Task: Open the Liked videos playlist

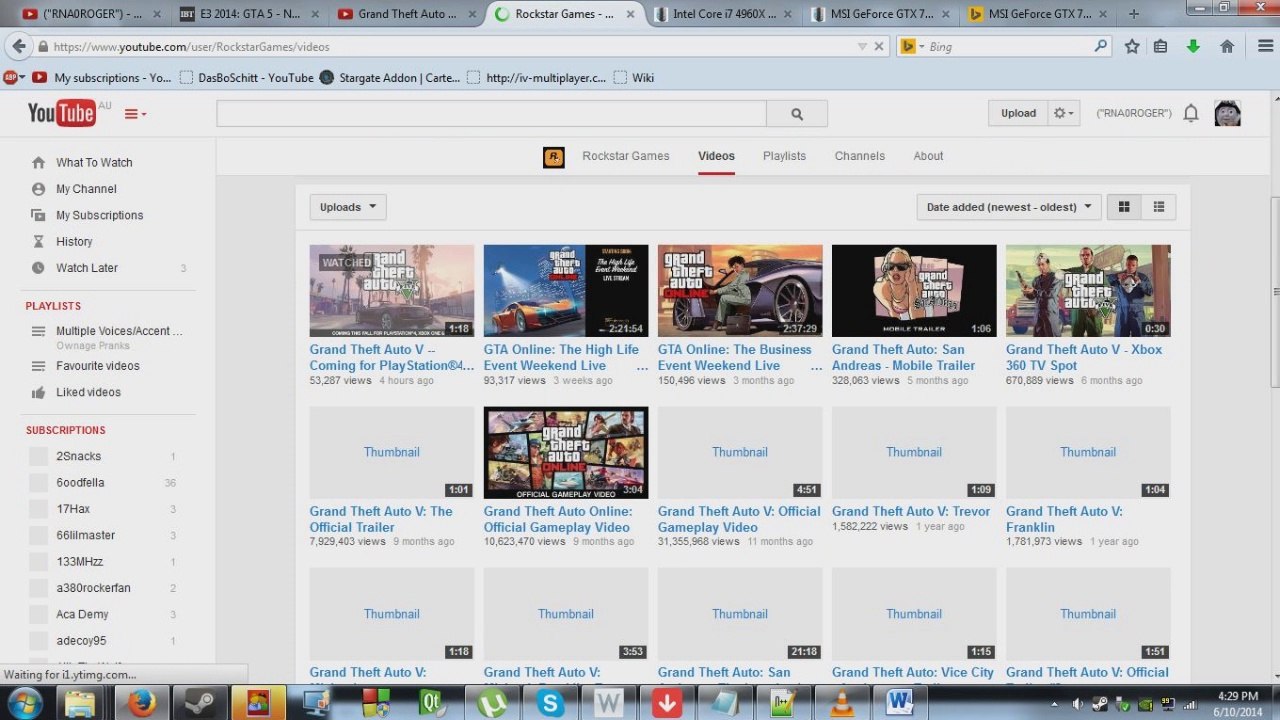Action: [88, 392]
